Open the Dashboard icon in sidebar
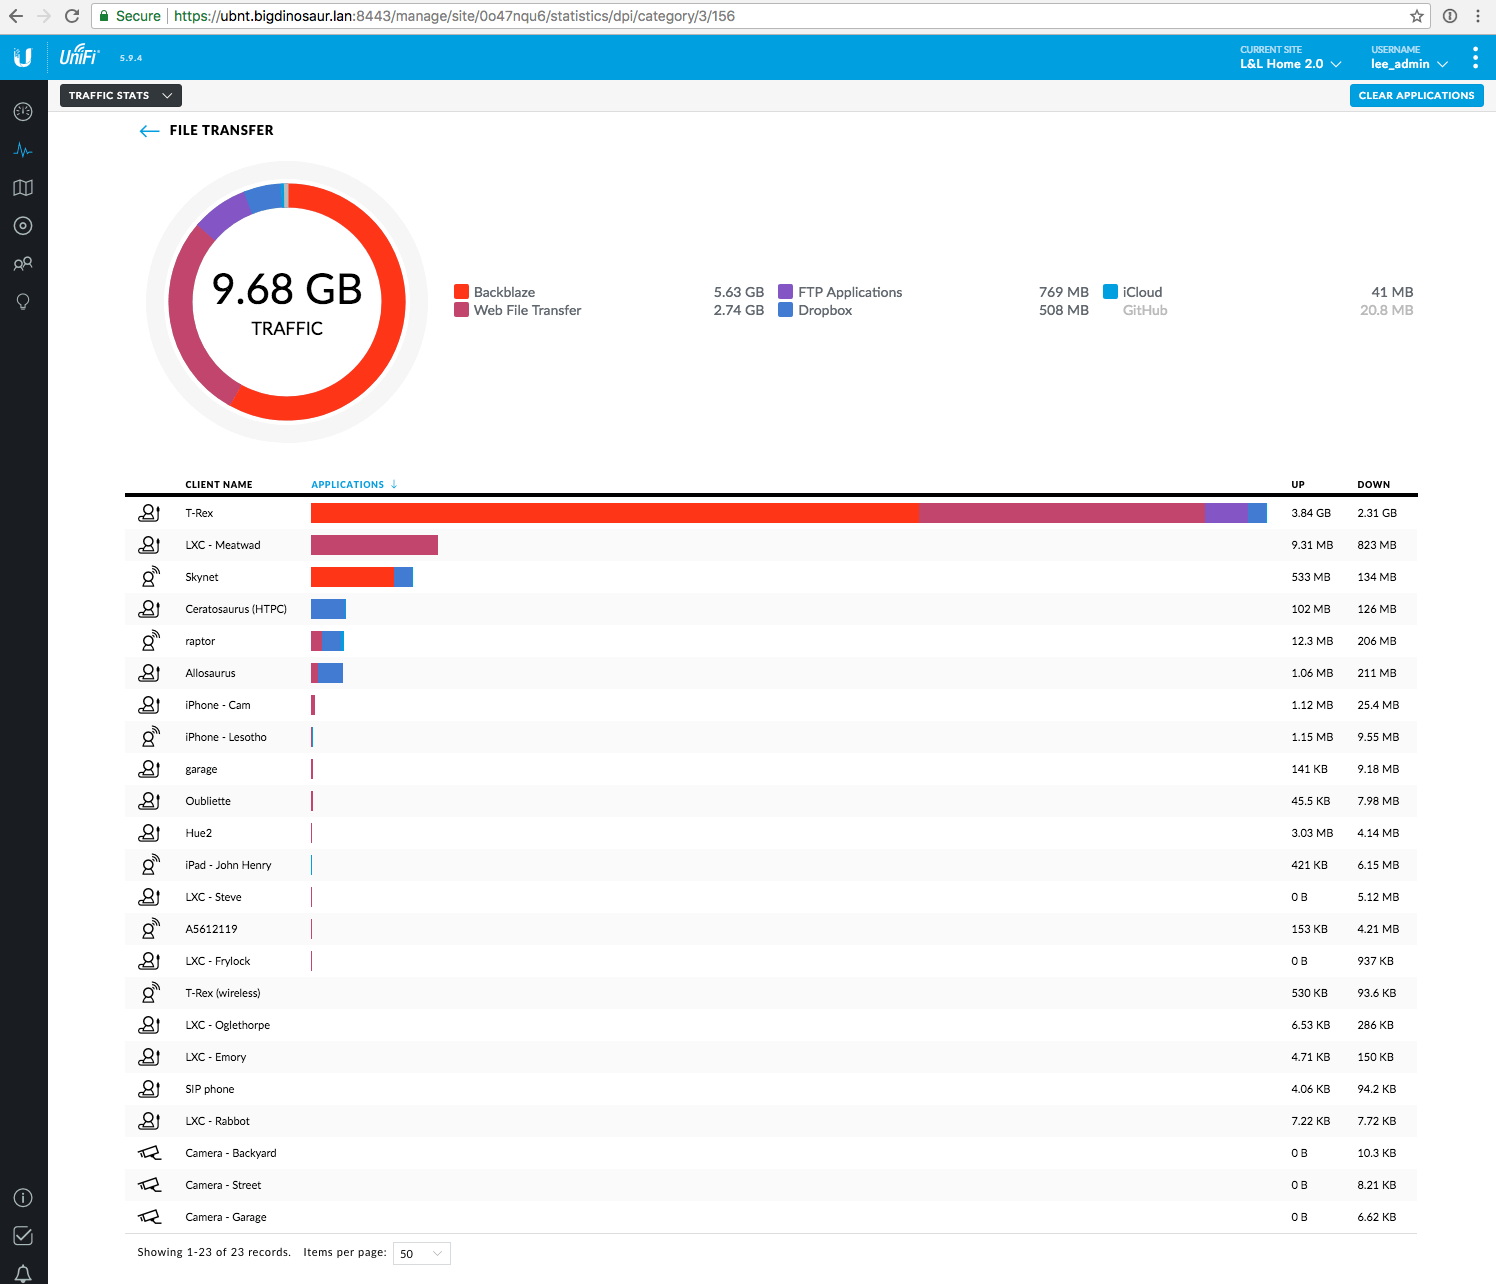The height and width of the screenshot is (1284, 1496). tap(23, 112)
